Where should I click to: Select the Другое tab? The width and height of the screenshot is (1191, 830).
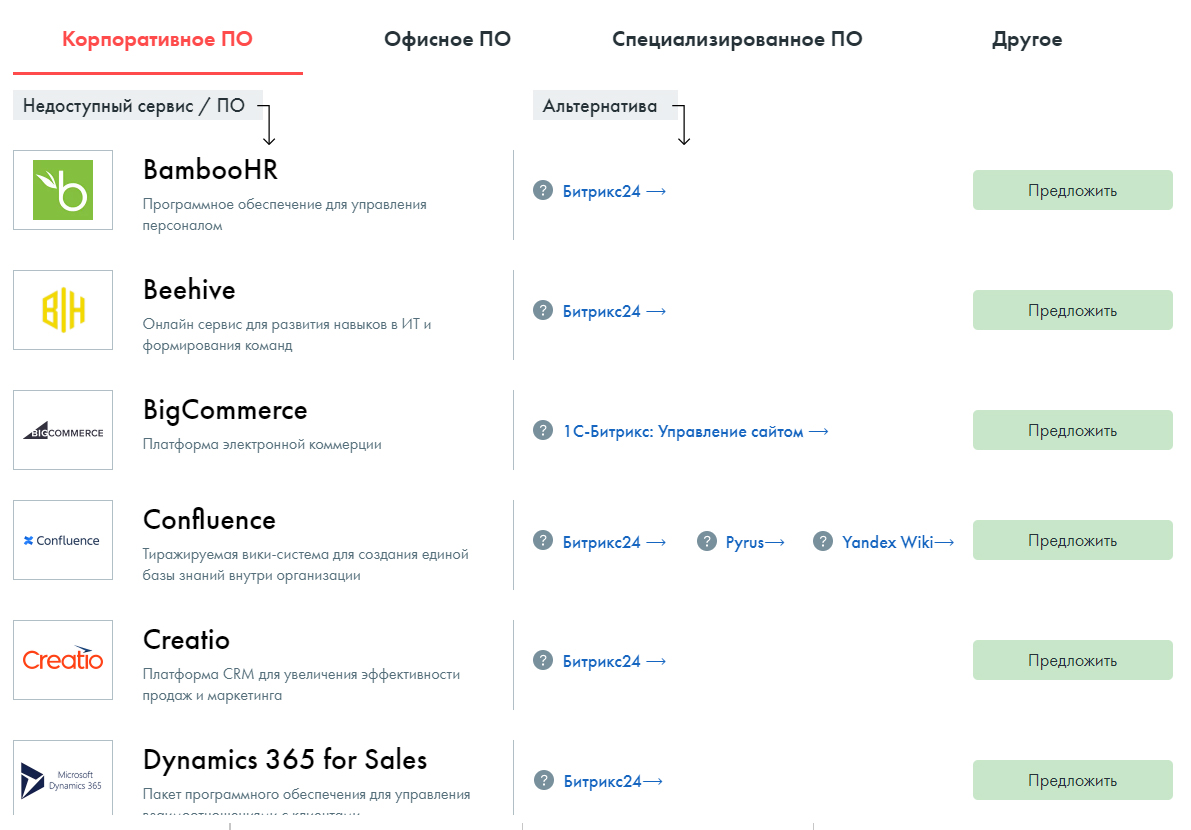(x=1027, y=39)
